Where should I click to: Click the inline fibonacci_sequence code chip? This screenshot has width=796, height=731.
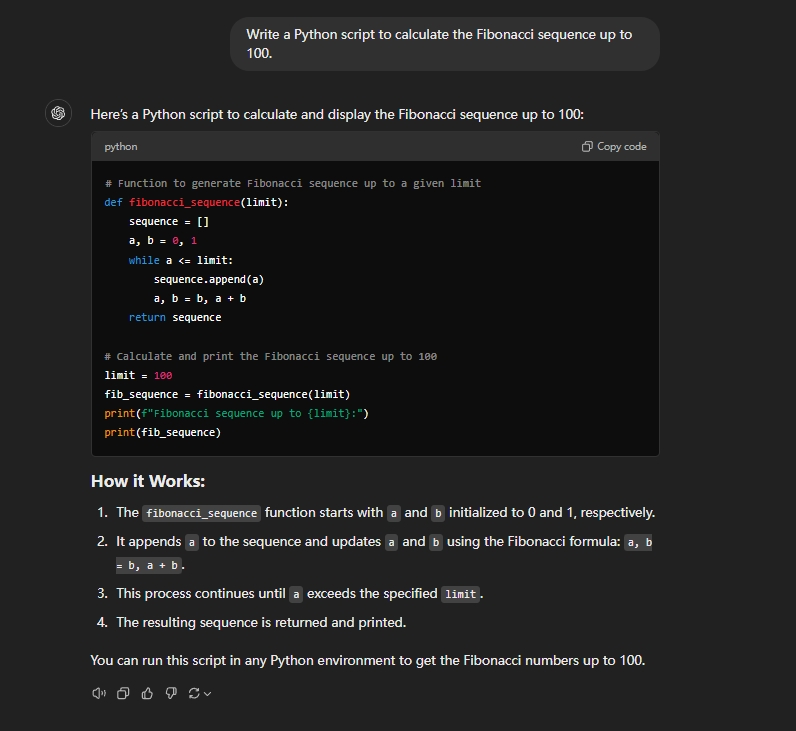tap(201, 513)
